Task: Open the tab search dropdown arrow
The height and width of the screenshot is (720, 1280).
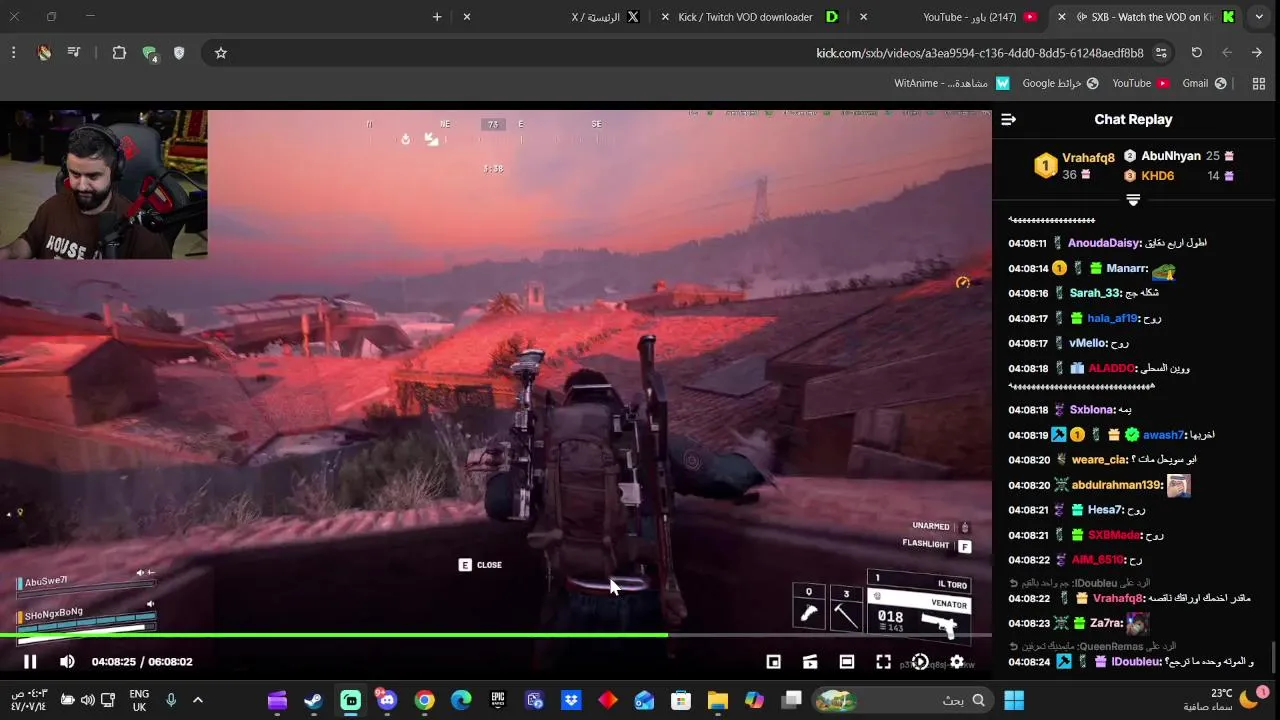Action: pyautogui.click(x=1259, y=17)
